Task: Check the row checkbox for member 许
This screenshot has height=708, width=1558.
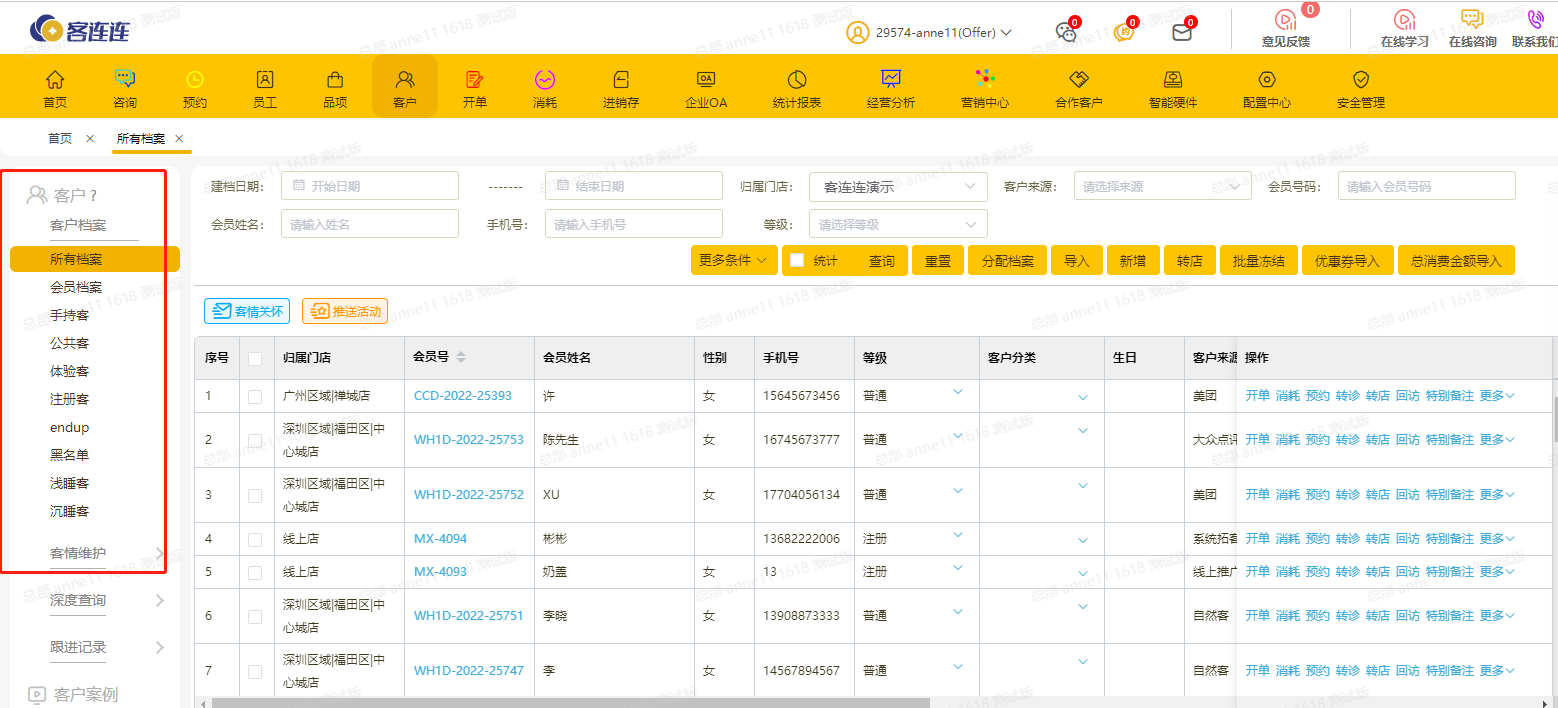Action: click(x=255, y=396)
